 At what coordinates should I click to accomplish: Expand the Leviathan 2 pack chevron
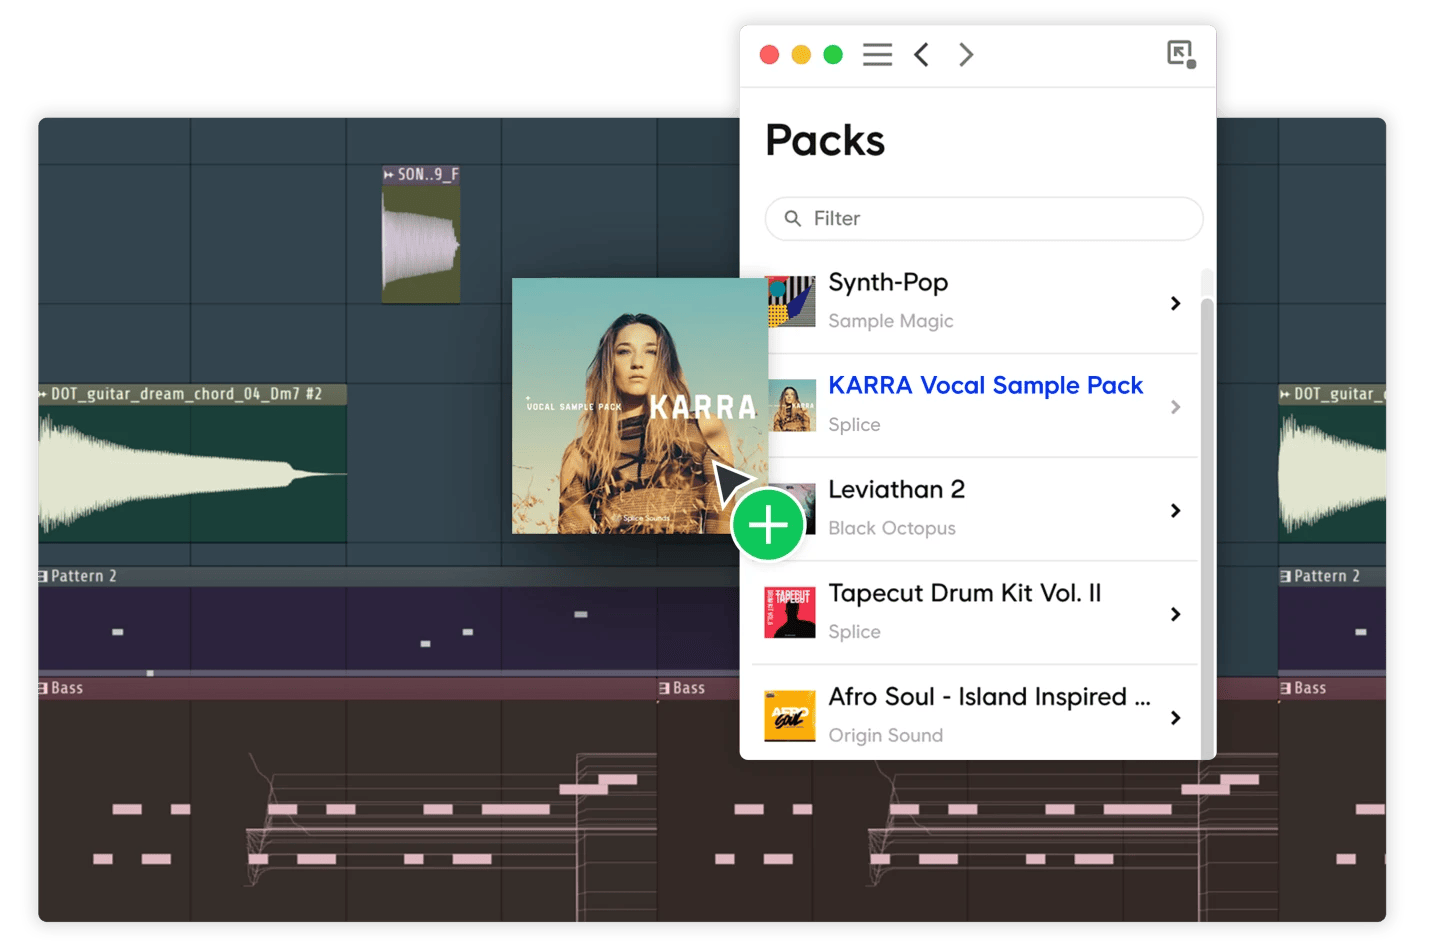pyautogui.click(x=1175, y=510)
